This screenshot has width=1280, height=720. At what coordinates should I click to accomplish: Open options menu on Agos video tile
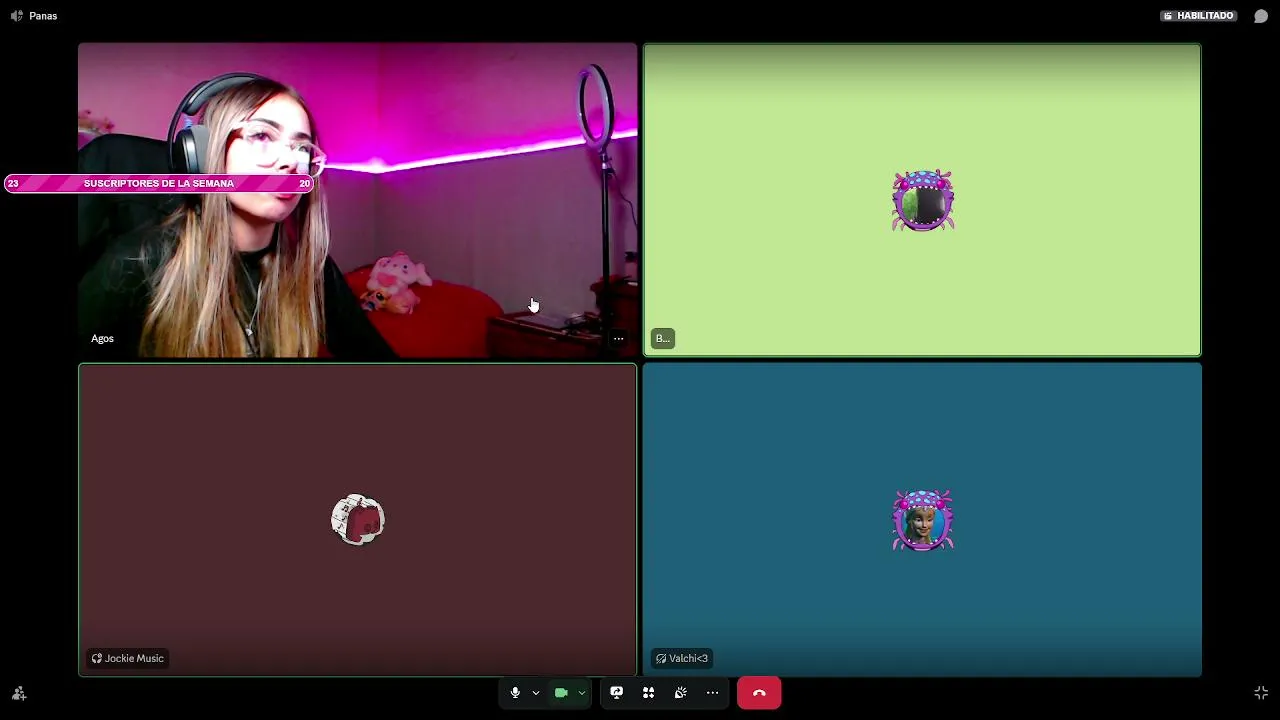[618, 339]
